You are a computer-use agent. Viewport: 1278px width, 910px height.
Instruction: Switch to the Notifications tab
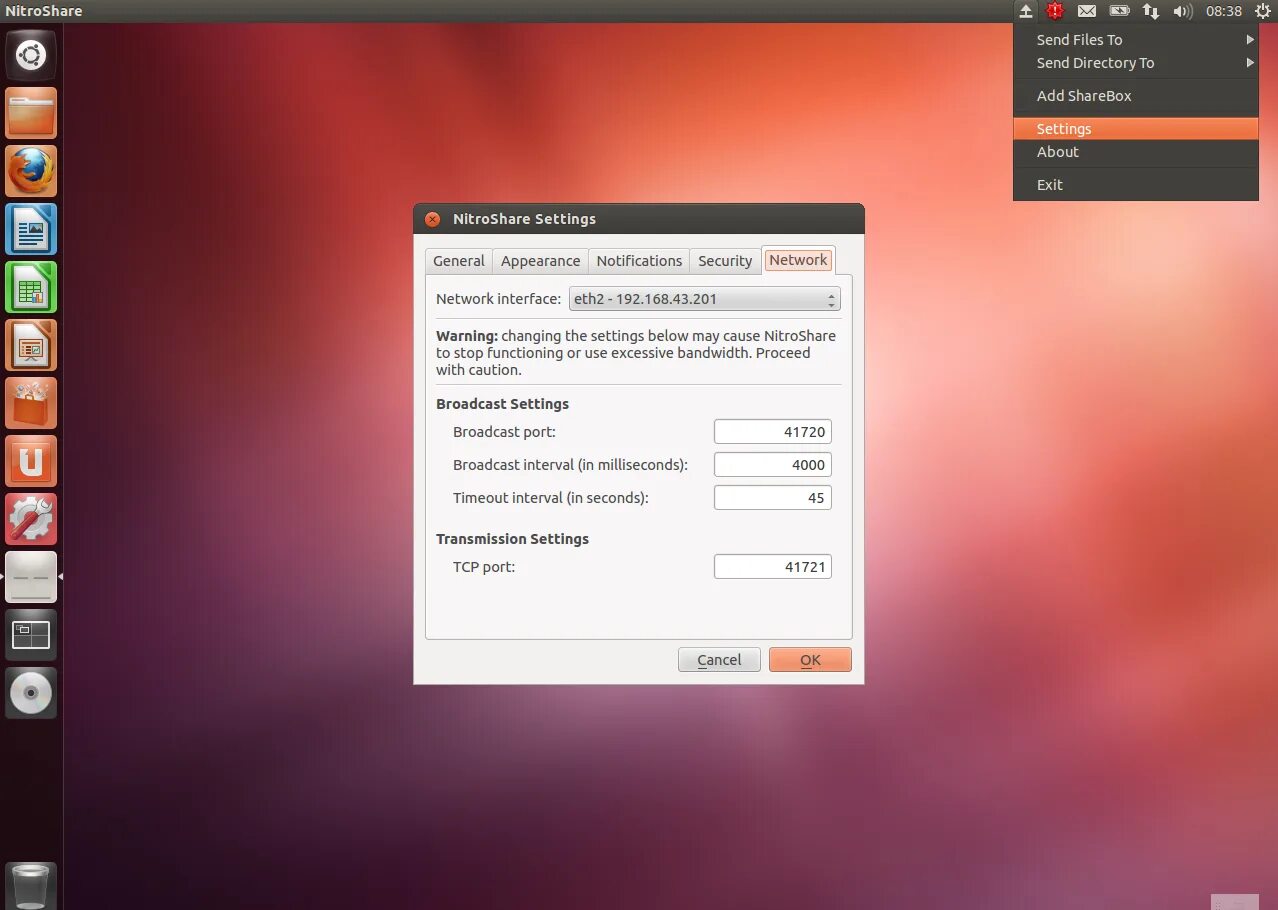click(x=639, y=261)
